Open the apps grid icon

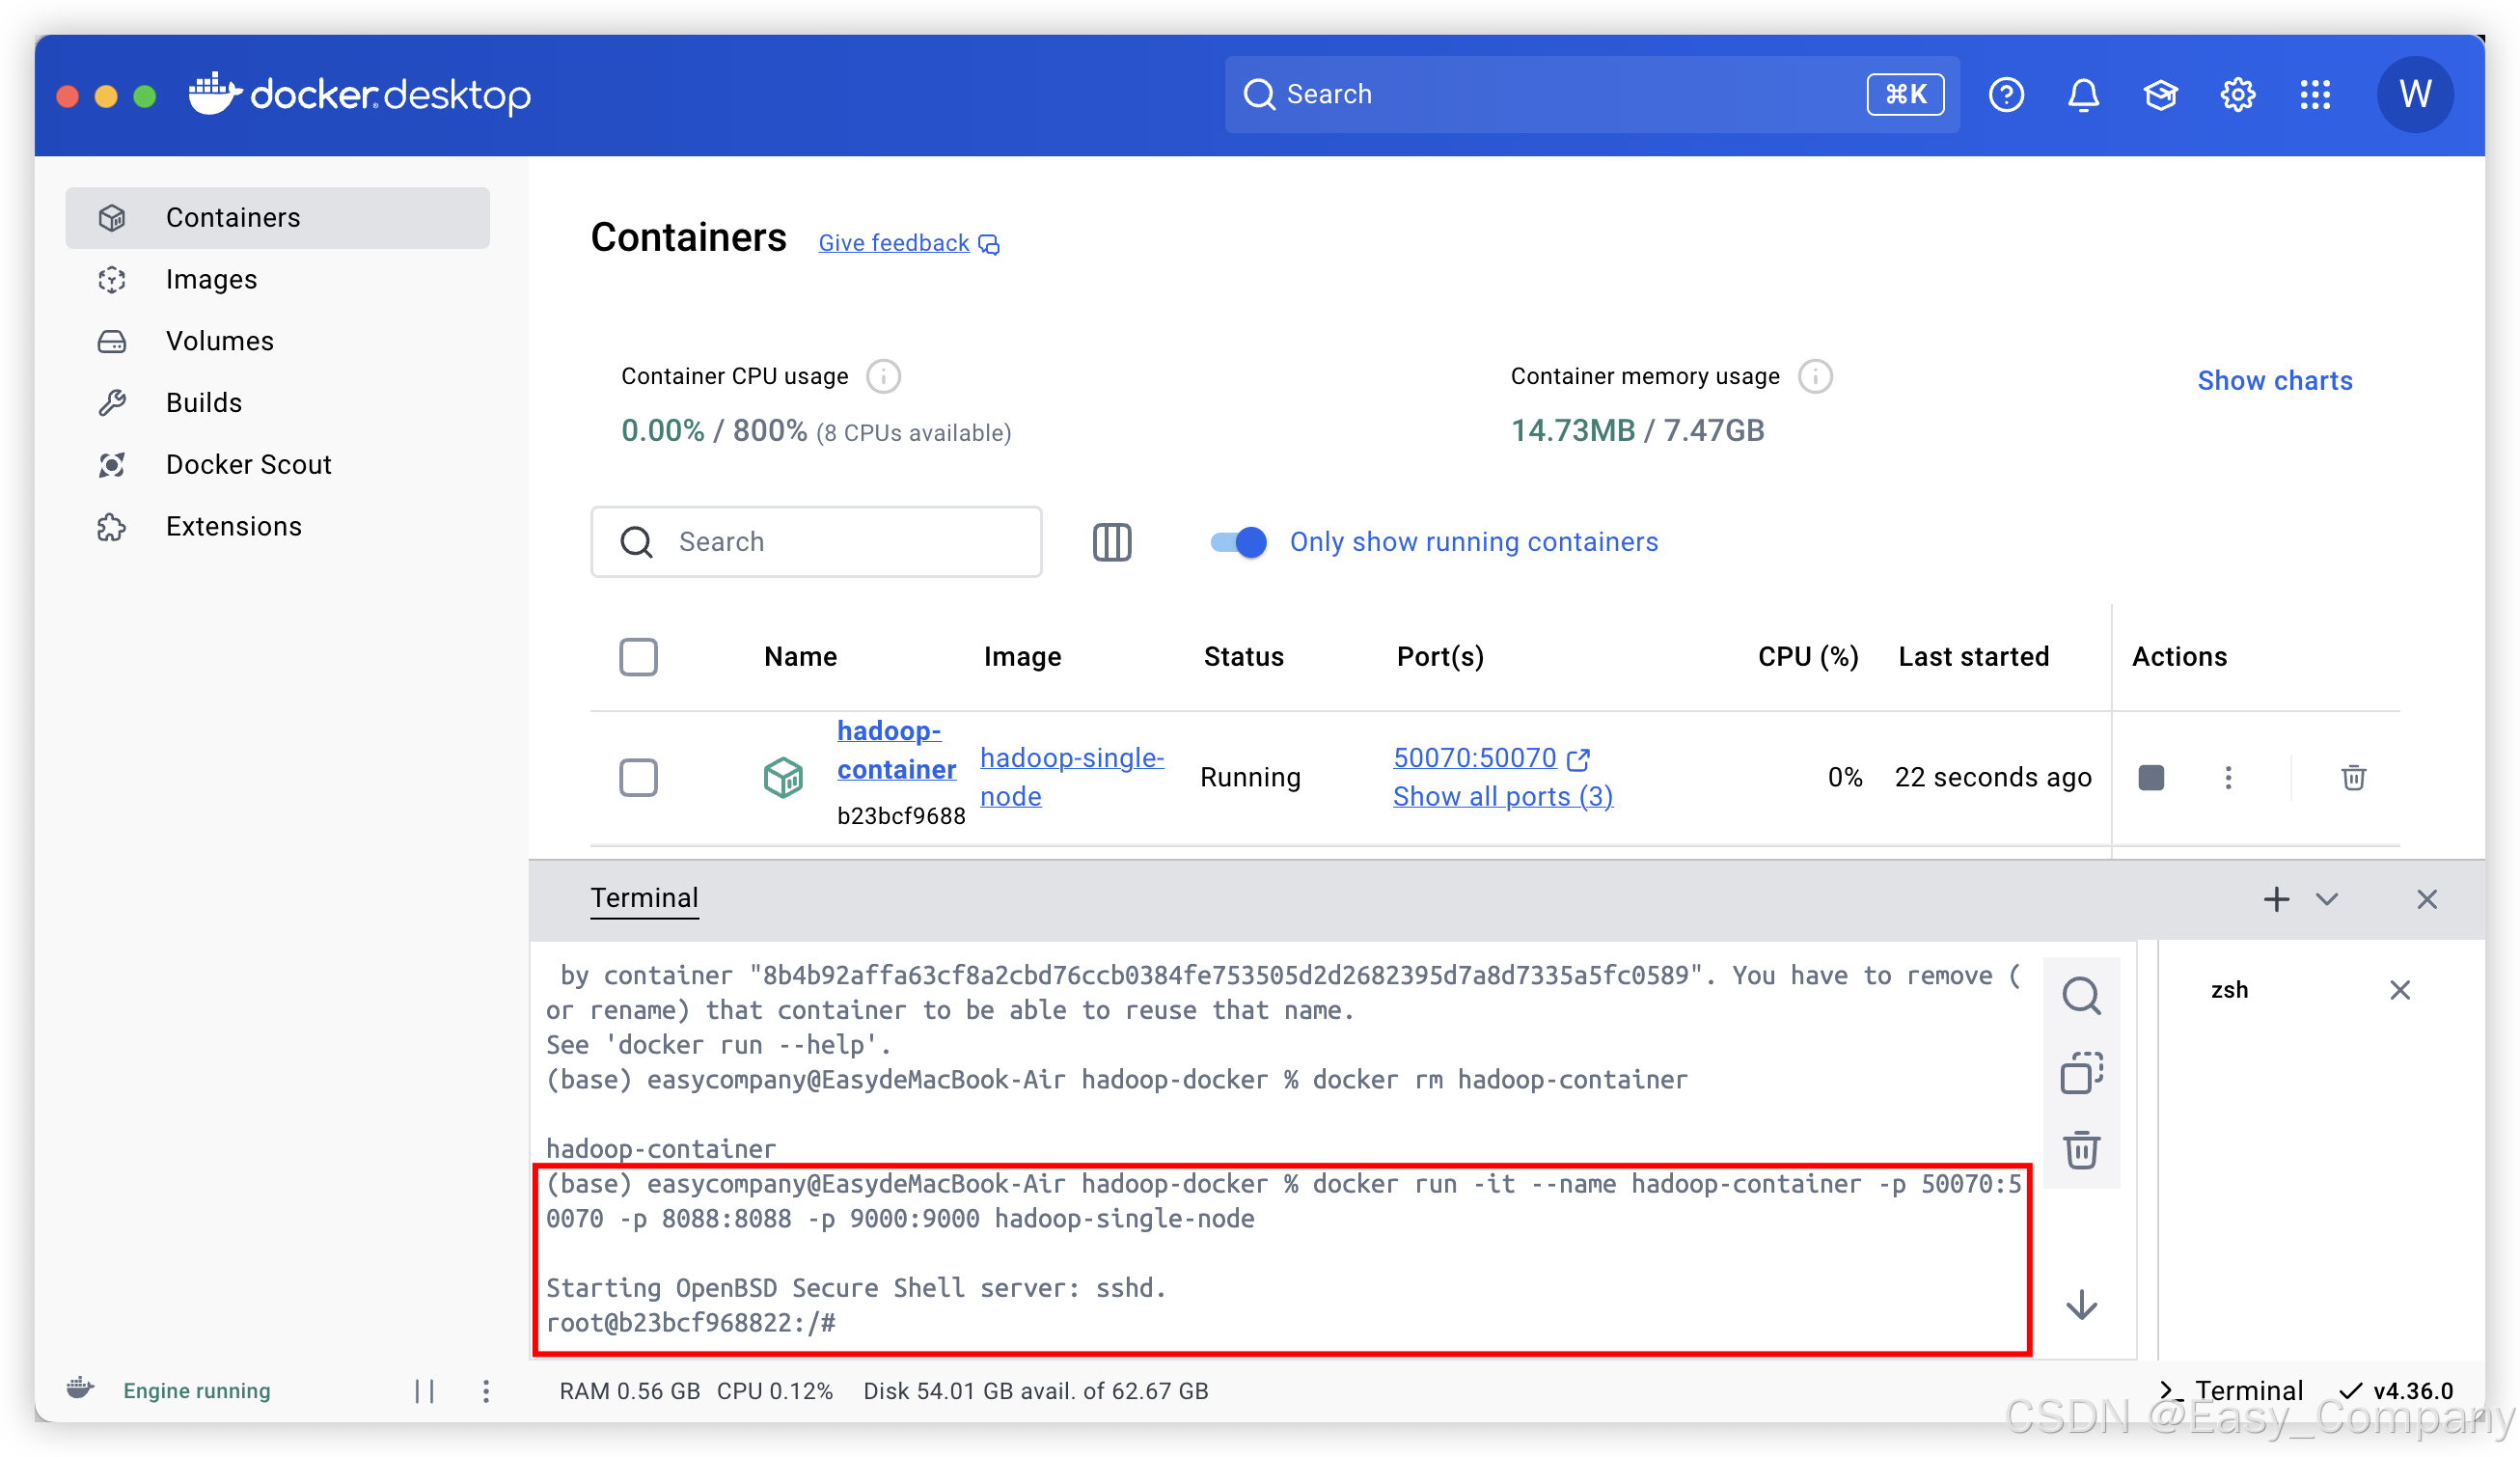pos(2314,94)
